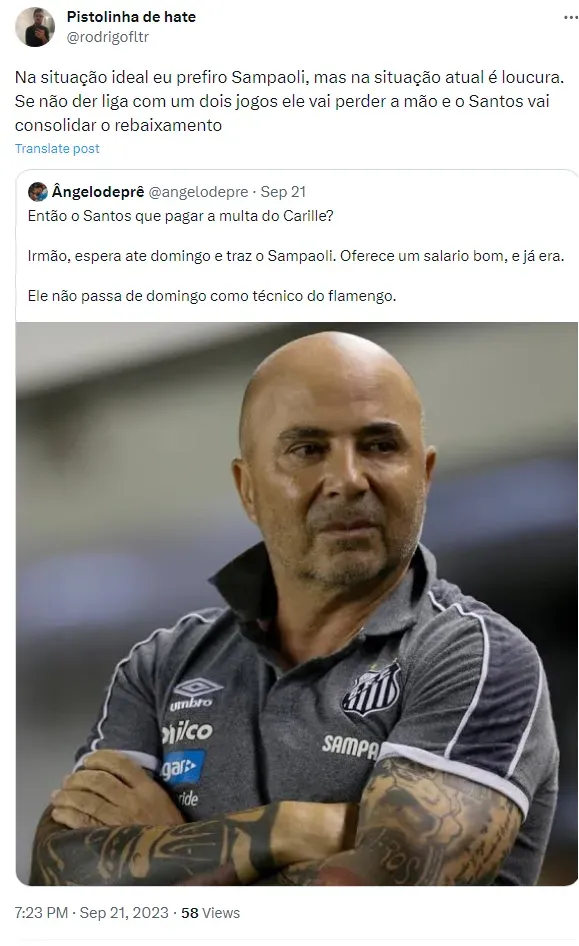Open the three-dot more options menu

point(571,17)
